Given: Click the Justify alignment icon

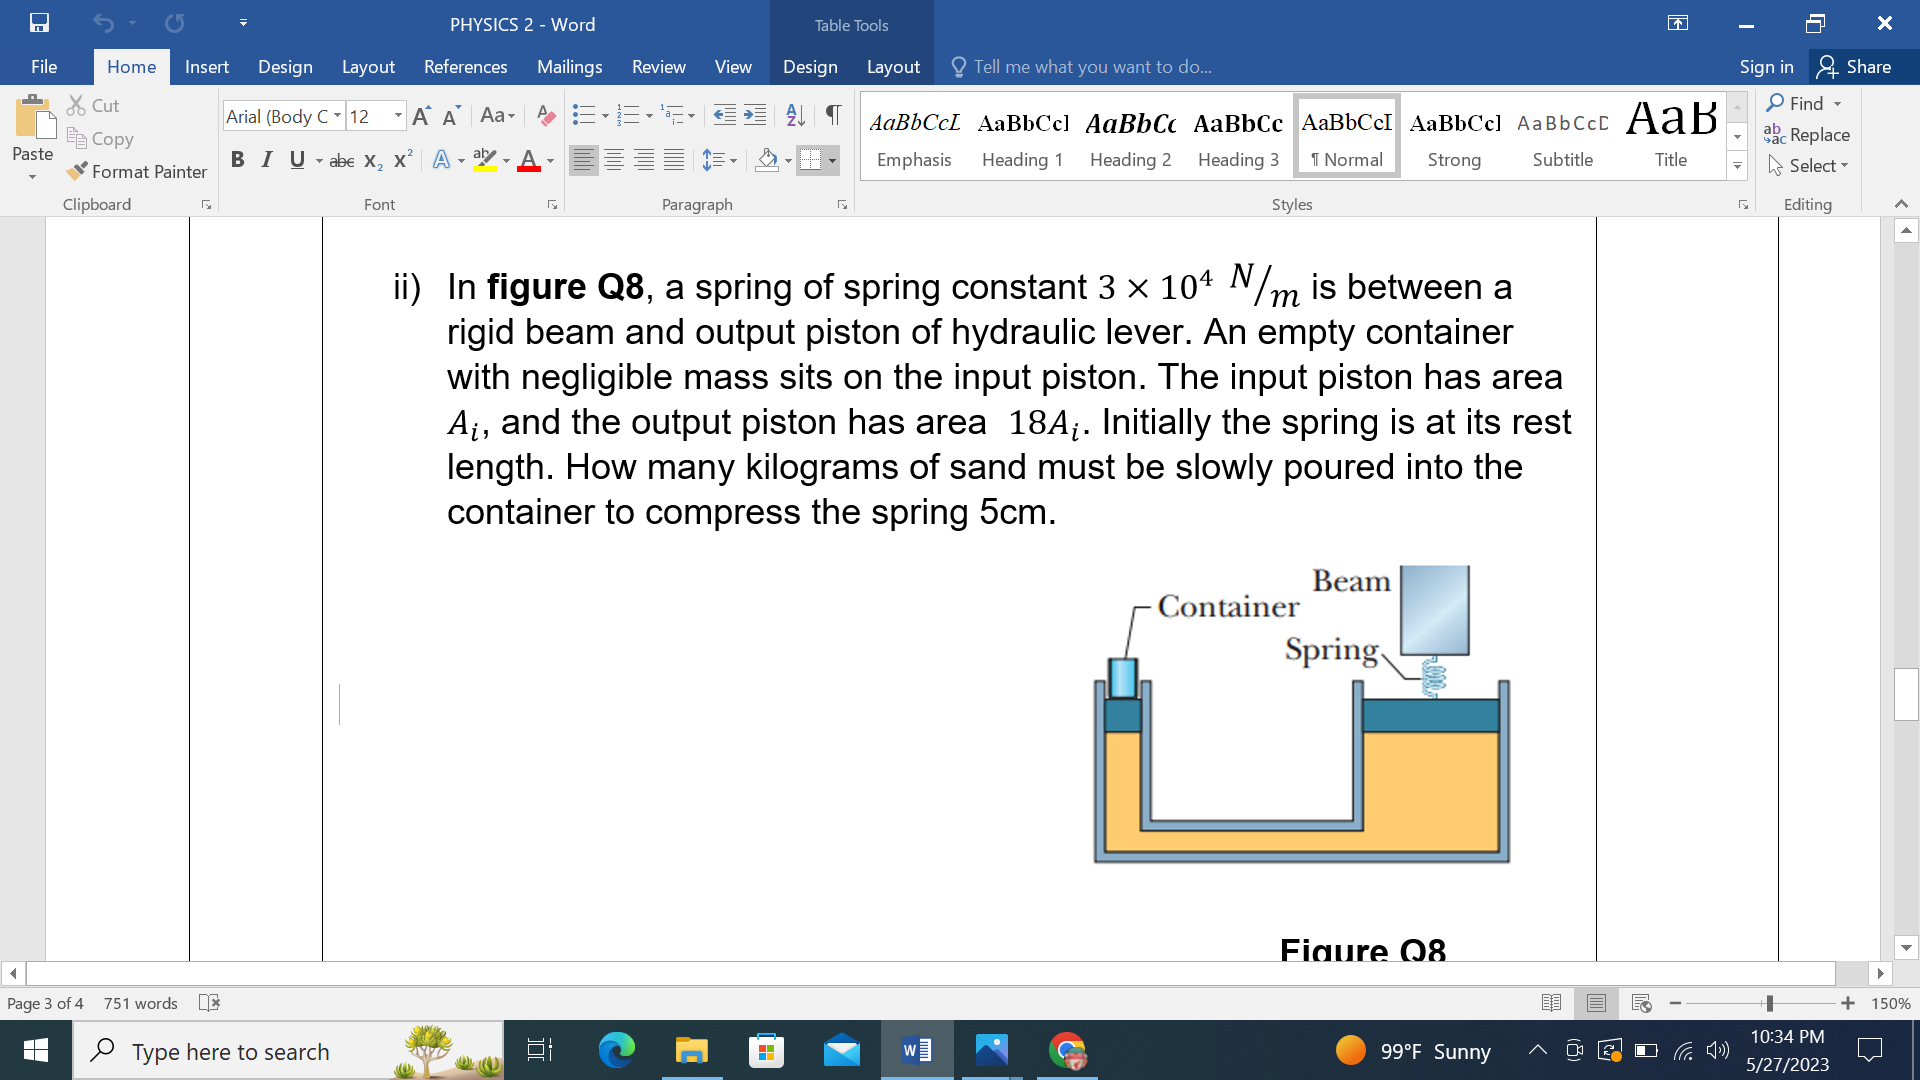Looking at the screenshot, I should [675, 160].
